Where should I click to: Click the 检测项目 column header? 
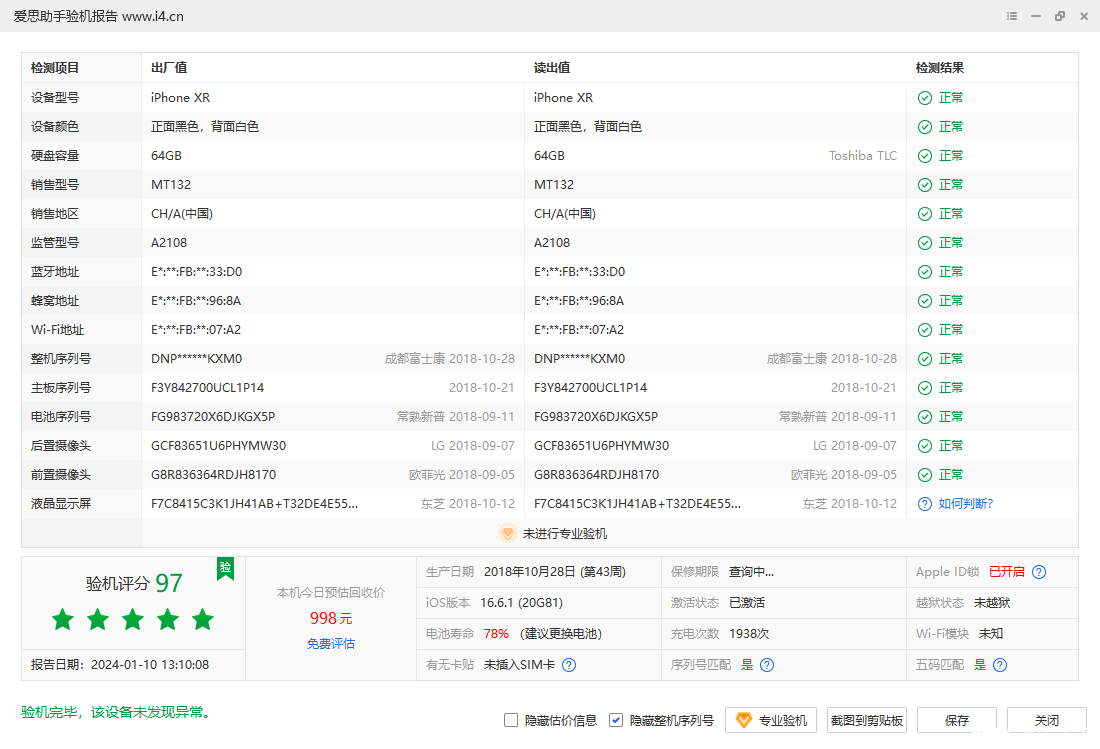(x=55, y=68)
